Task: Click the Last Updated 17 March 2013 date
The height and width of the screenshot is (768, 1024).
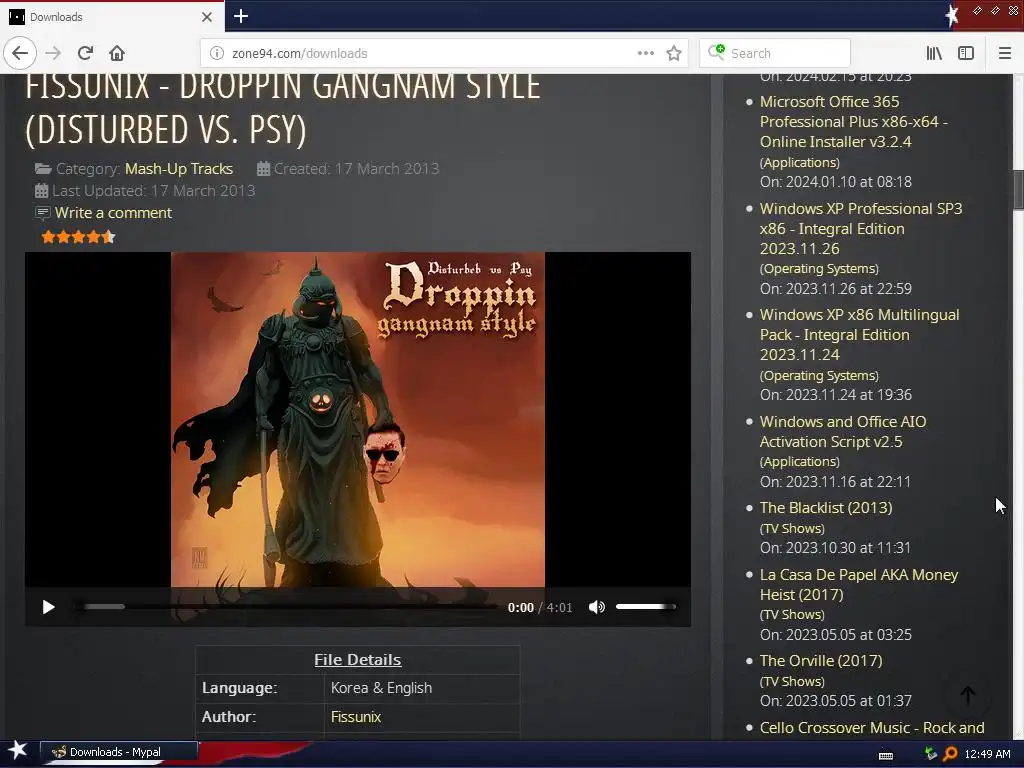Action: [x=153, y=191]
